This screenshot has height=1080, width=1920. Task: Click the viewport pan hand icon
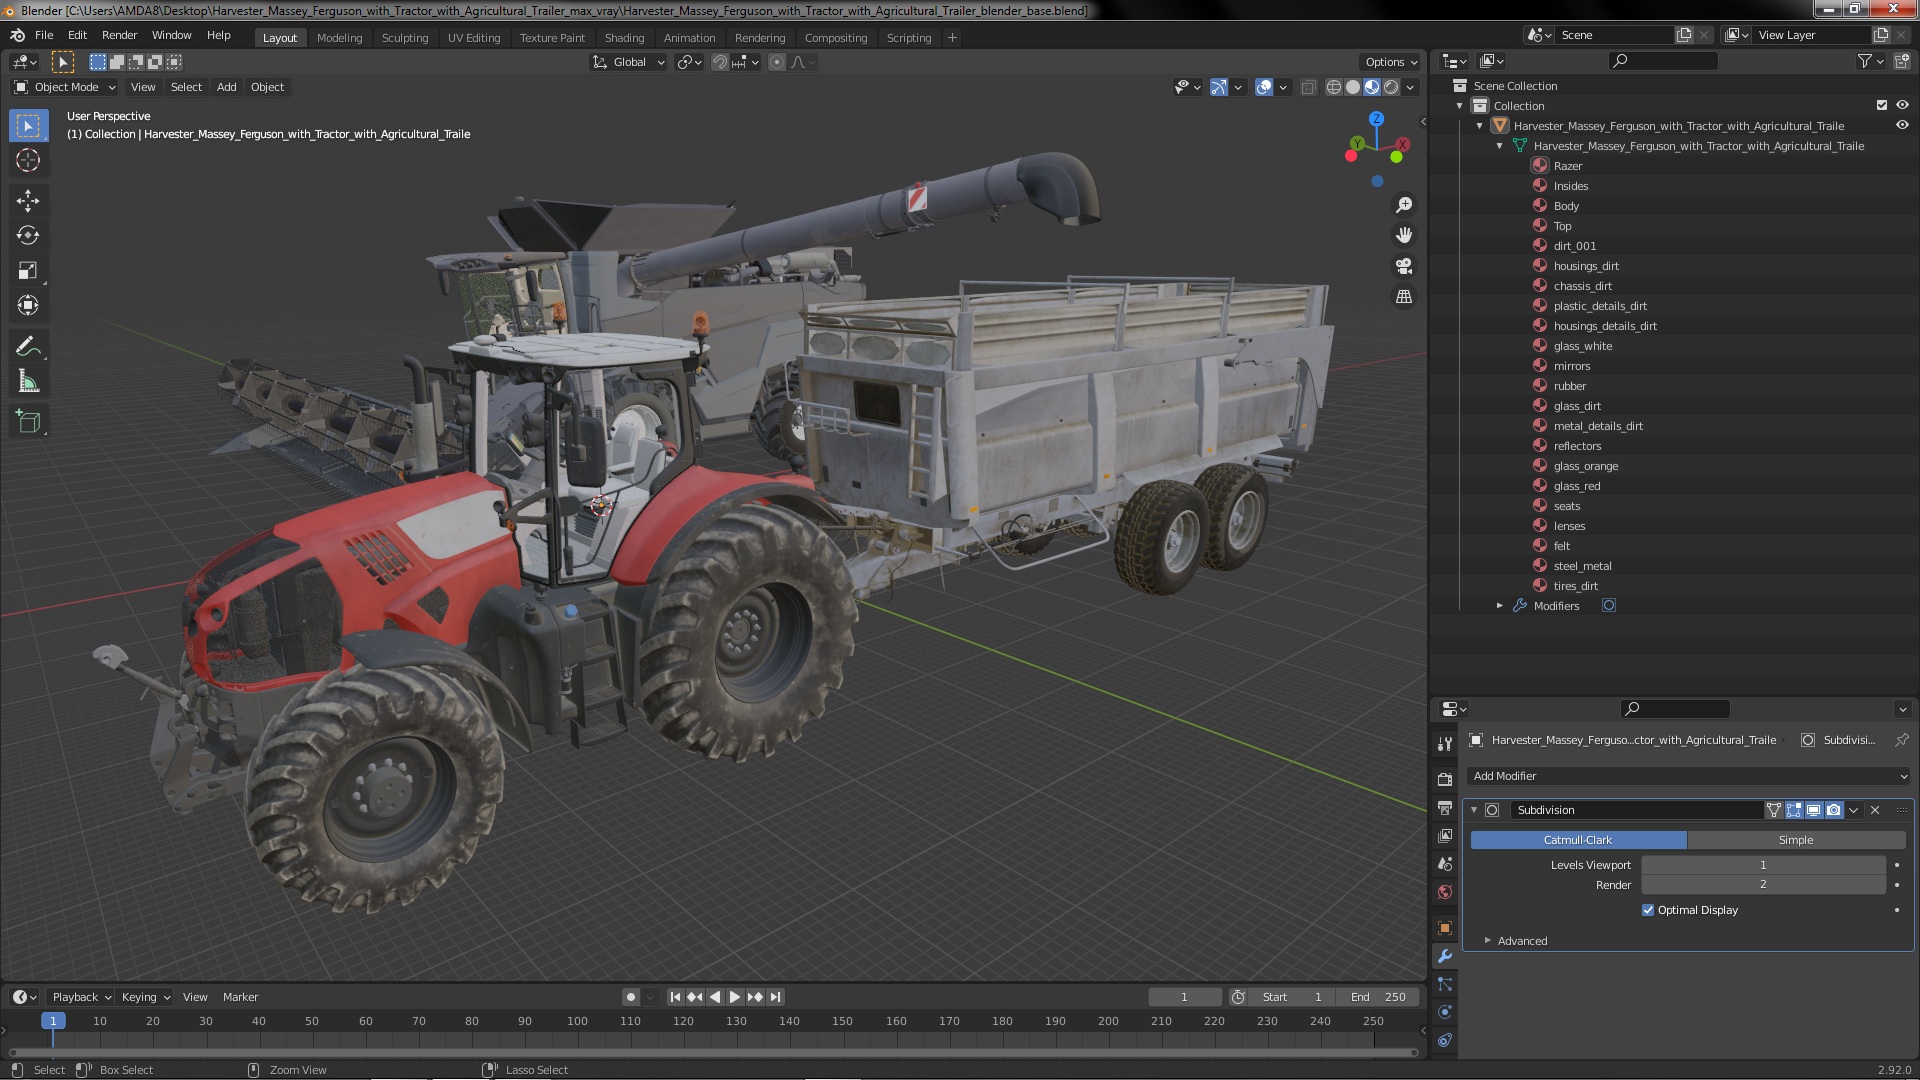[x=1404, y=235]
